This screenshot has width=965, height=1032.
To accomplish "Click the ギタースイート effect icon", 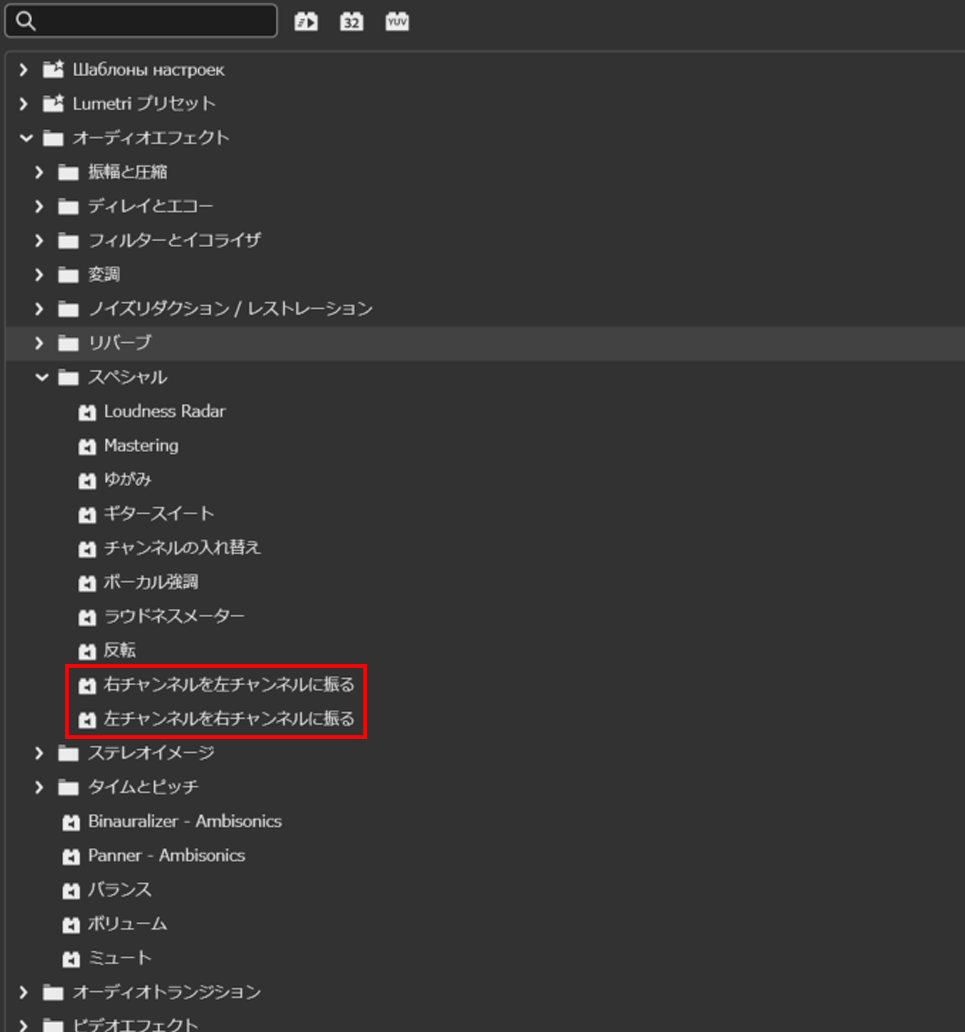I will (87, 515).
